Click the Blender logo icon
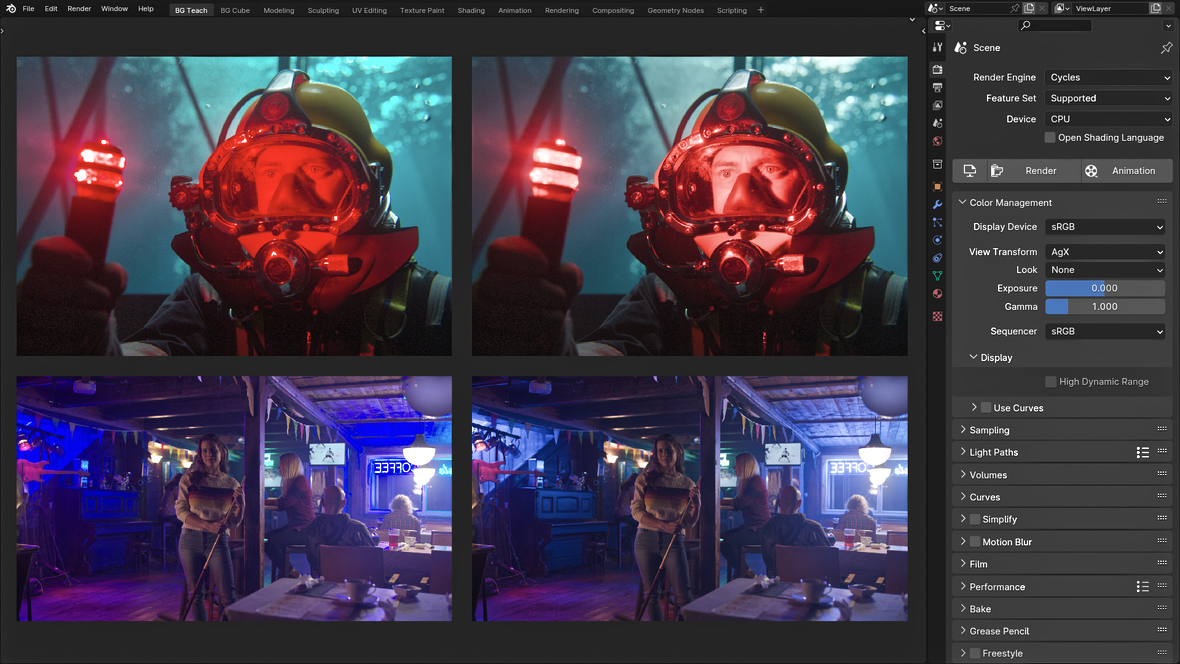 (8, 9)
